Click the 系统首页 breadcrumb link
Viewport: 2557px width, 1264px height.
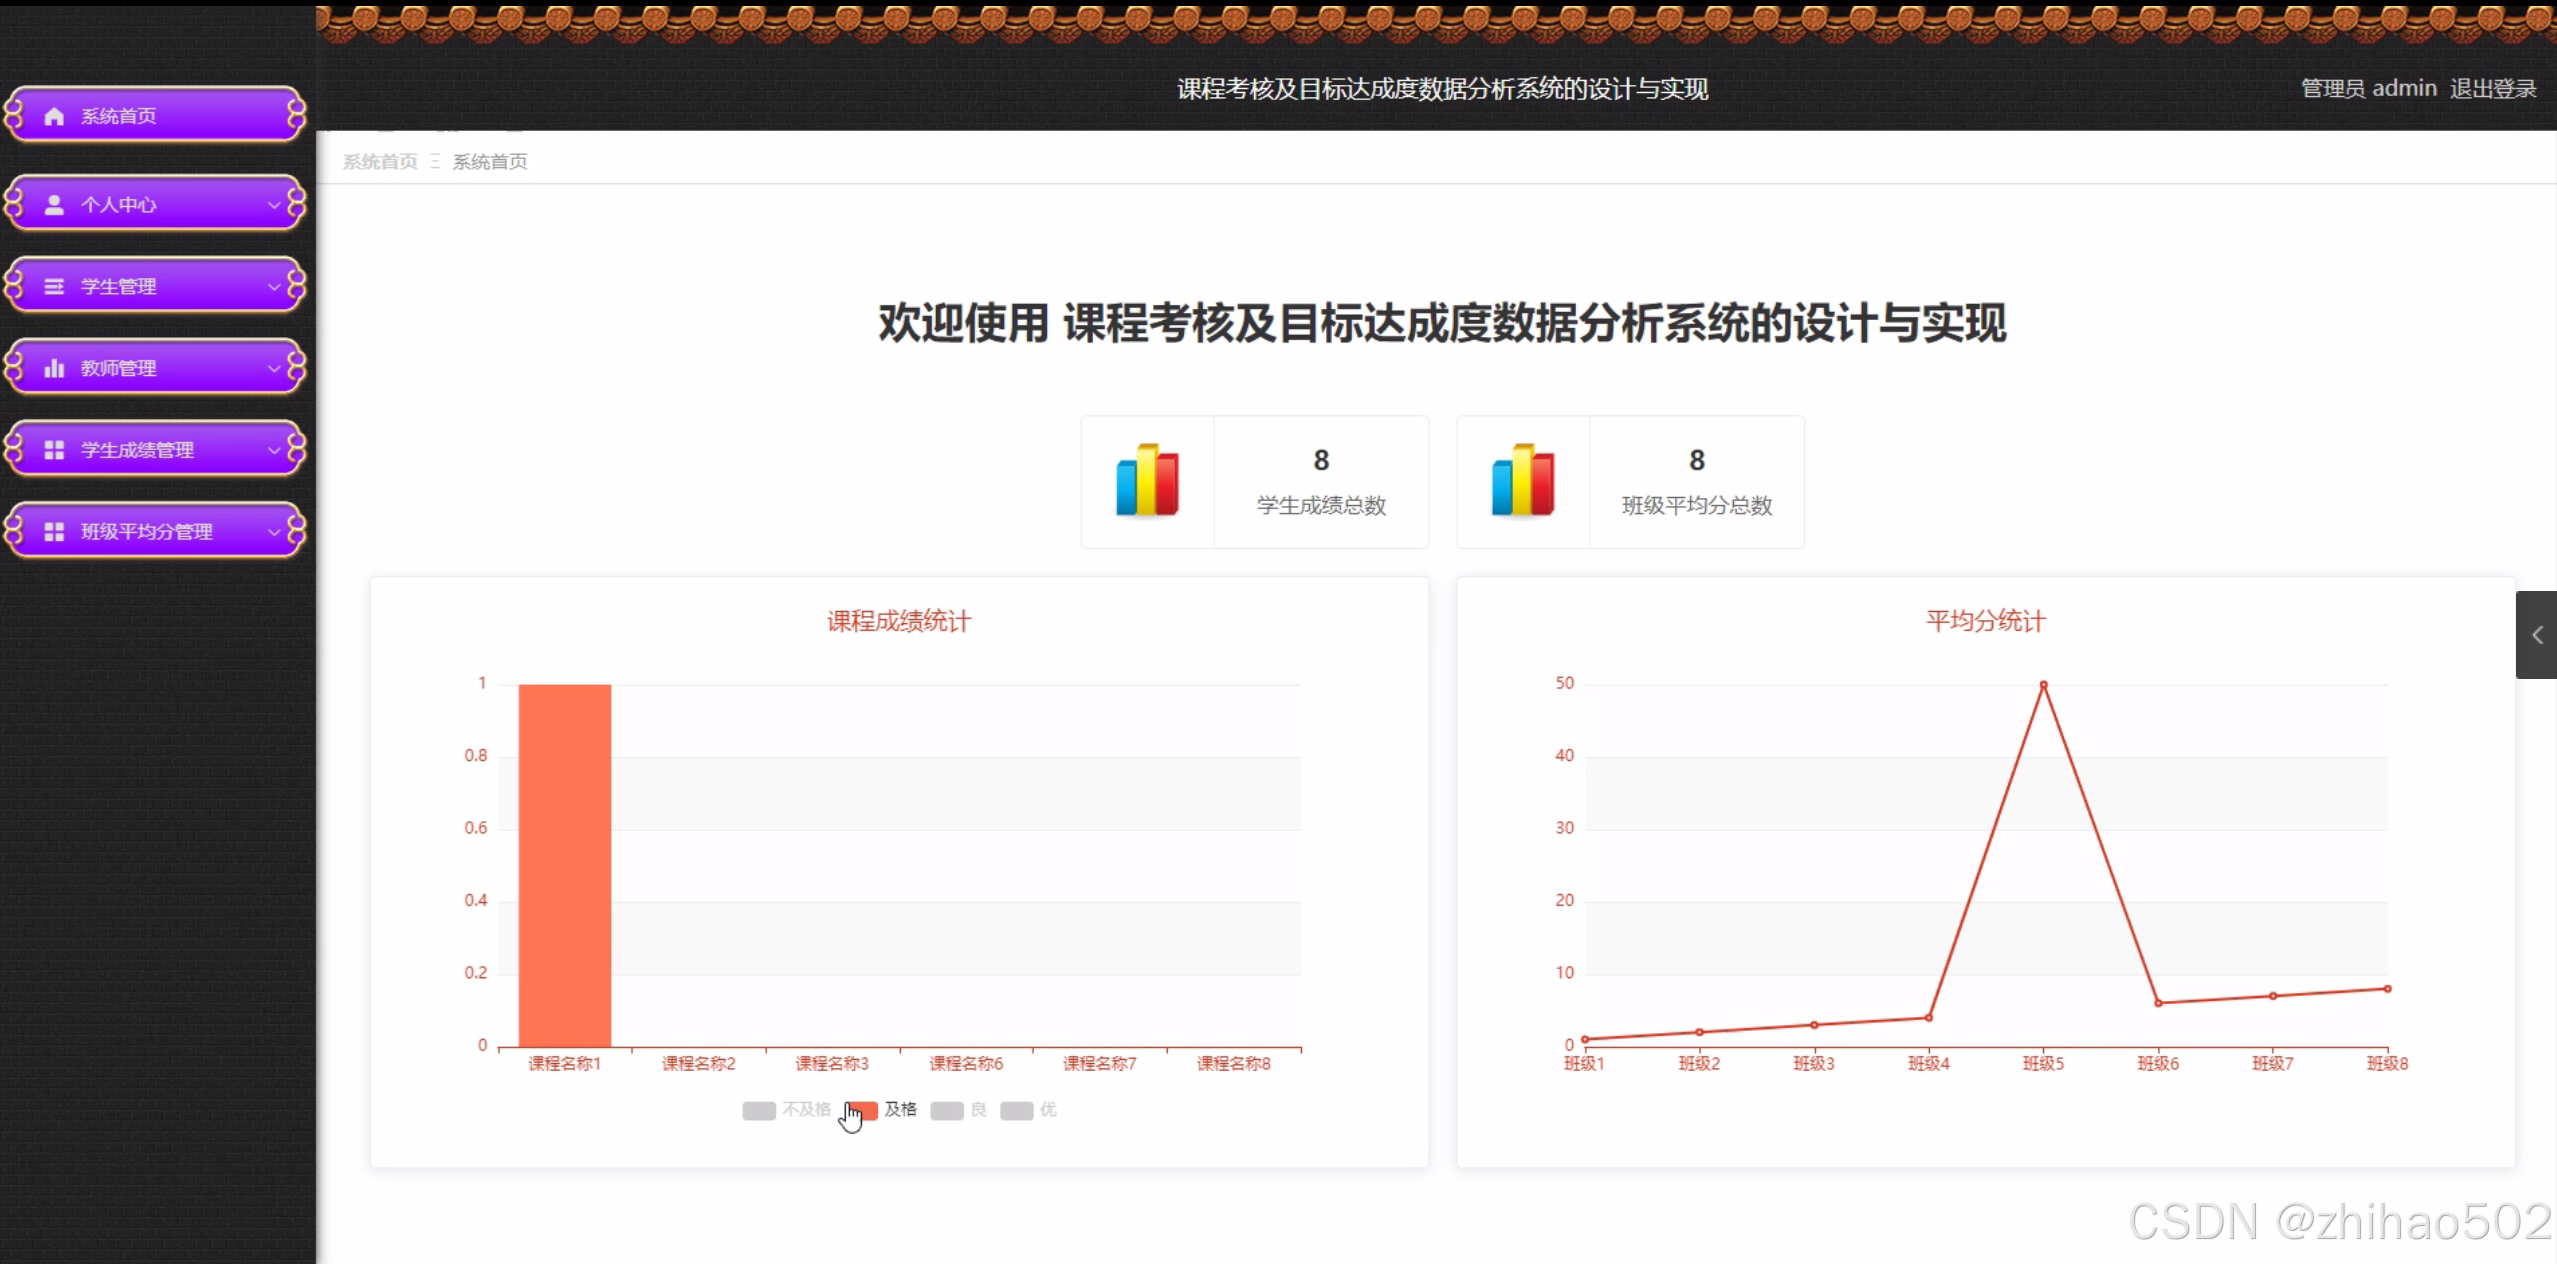pyautogui.click(x=380, y=162)
